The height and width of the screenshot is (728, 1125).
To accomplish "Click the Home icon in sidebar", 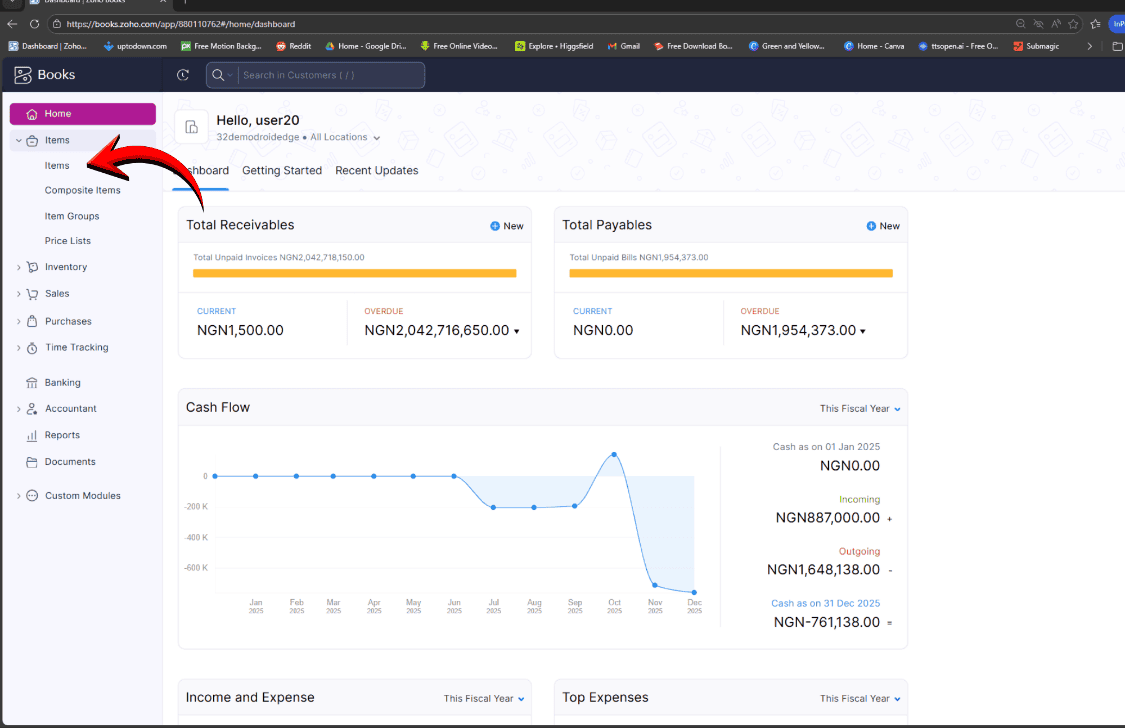I will point(32,114).
